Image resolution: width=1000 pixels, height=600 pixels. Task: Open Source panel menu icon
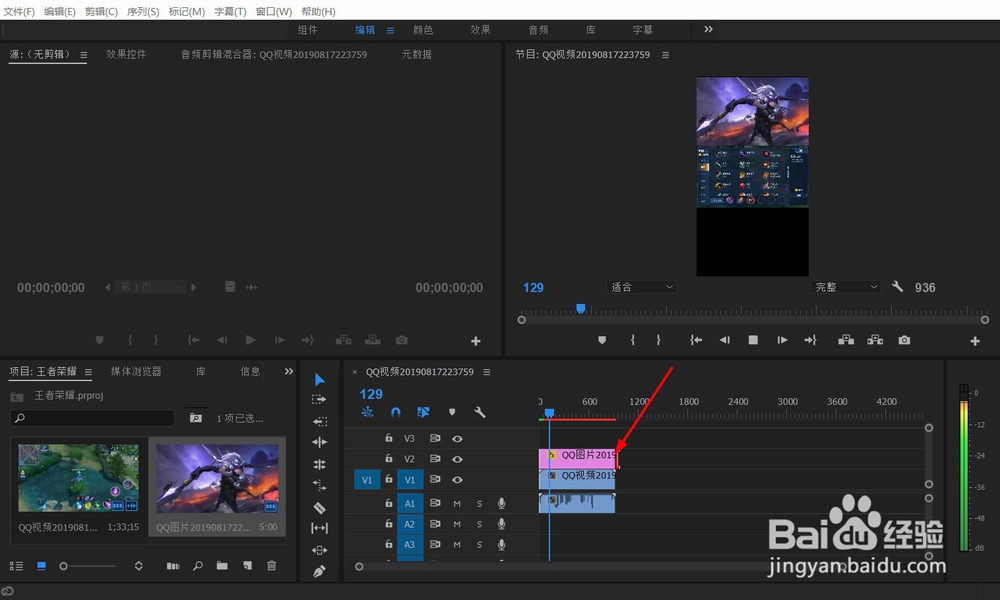click(x=84, y=55)
